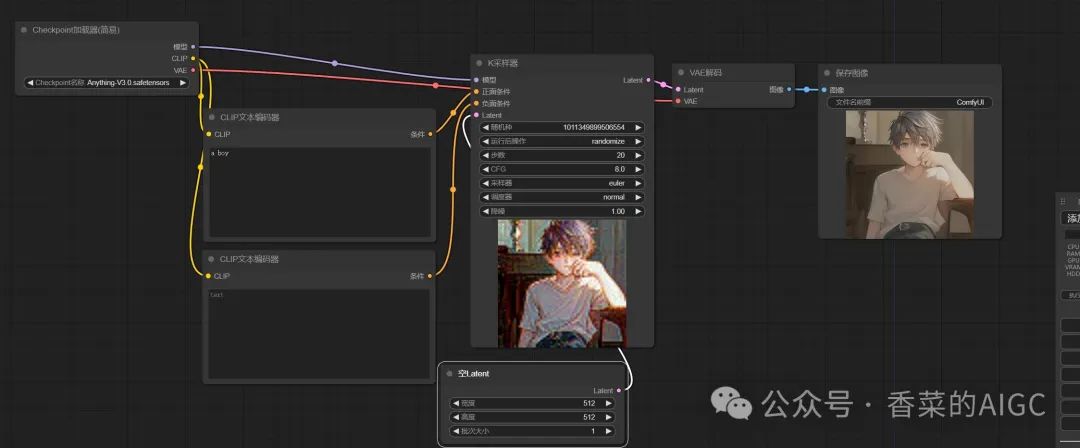Click the 图像 input port on 保存图像

824,90
